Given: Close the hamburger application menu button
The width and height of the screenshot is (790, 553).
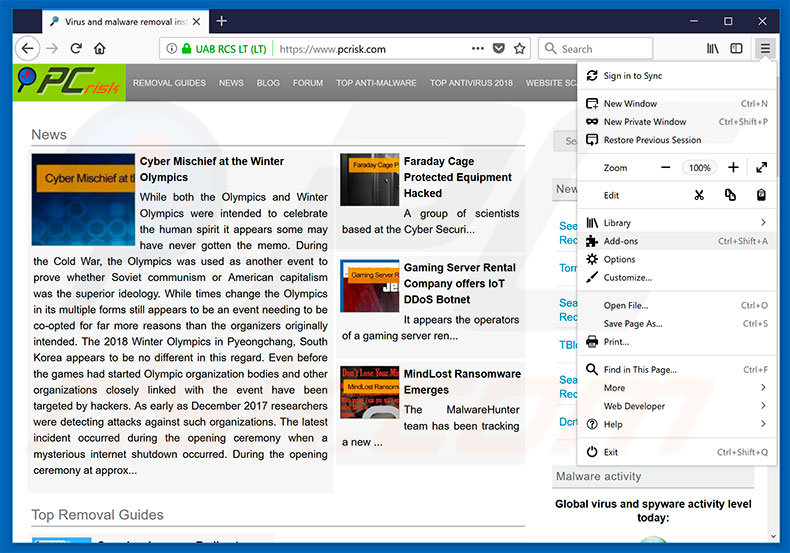Looking at the screenshot, I should coord(765,48).
